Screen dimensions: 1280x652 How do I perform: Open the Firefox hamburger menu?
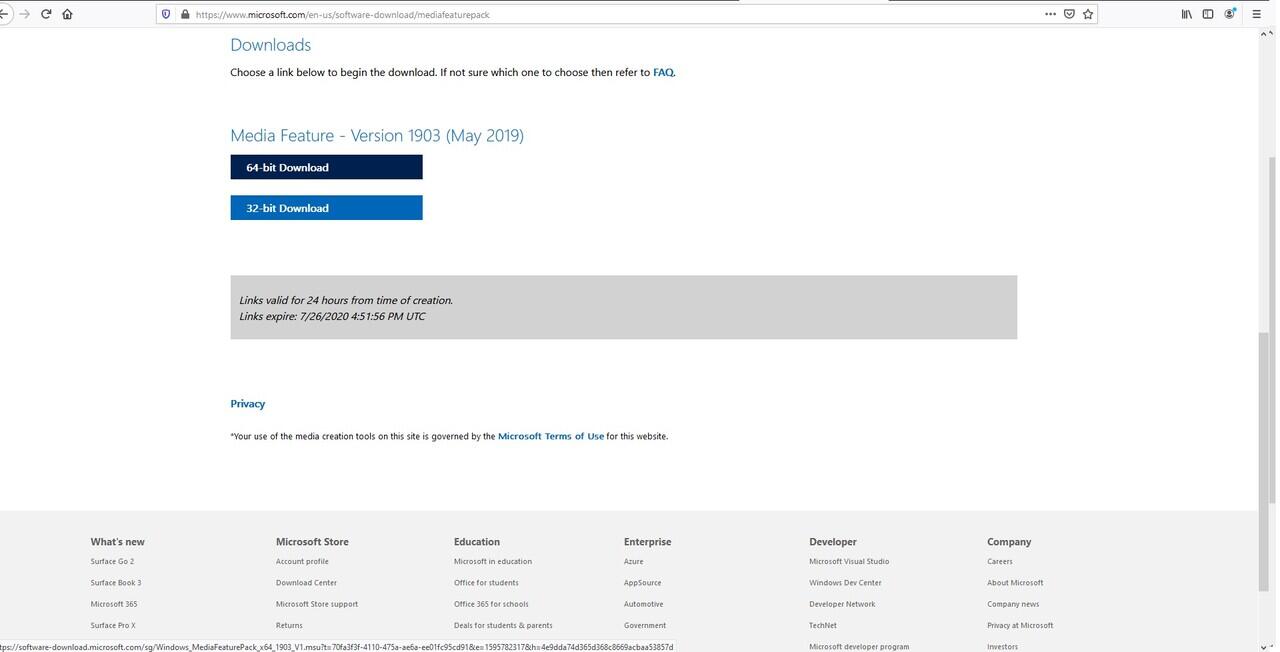click(1257, 14)
